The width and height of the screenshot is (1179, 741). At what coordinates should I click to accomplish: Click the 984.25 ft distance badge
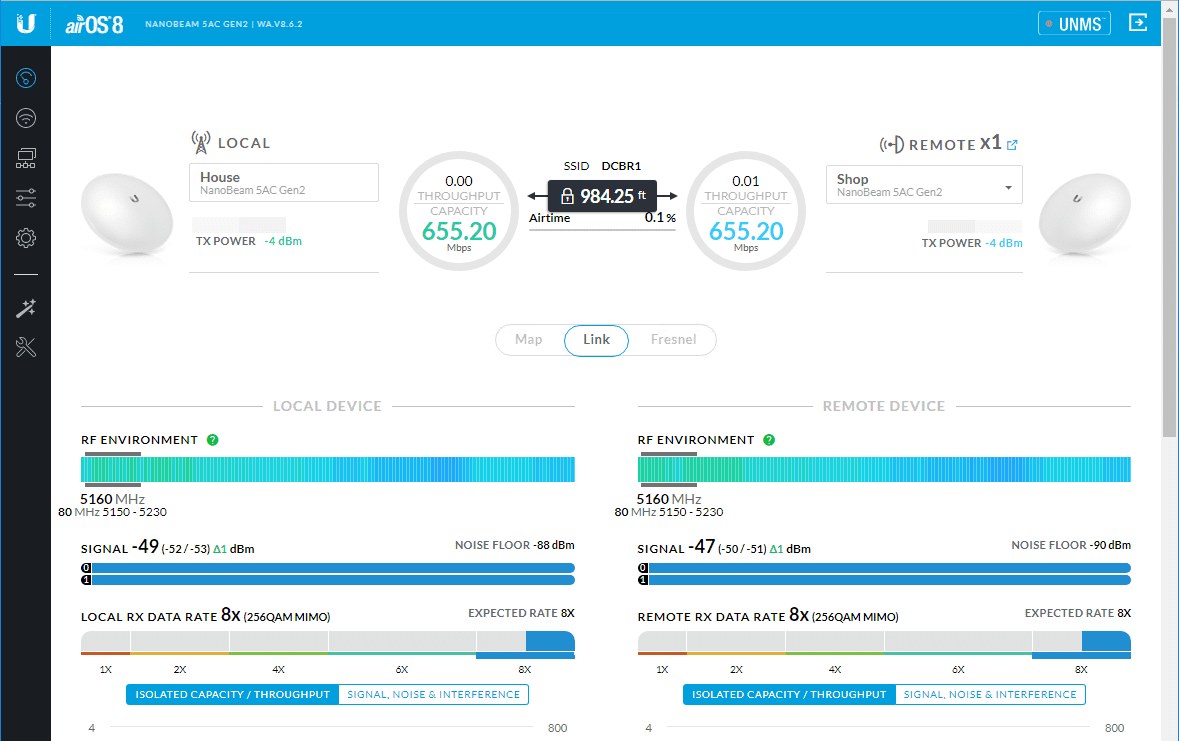602,196
